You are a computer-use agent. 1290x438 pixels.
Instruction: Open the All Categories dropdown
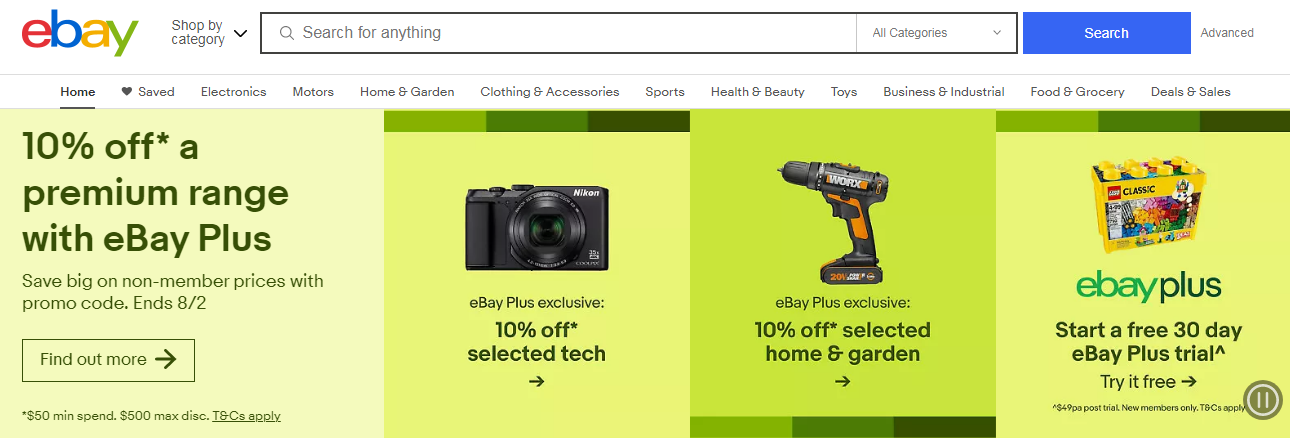tap(937, 33)
